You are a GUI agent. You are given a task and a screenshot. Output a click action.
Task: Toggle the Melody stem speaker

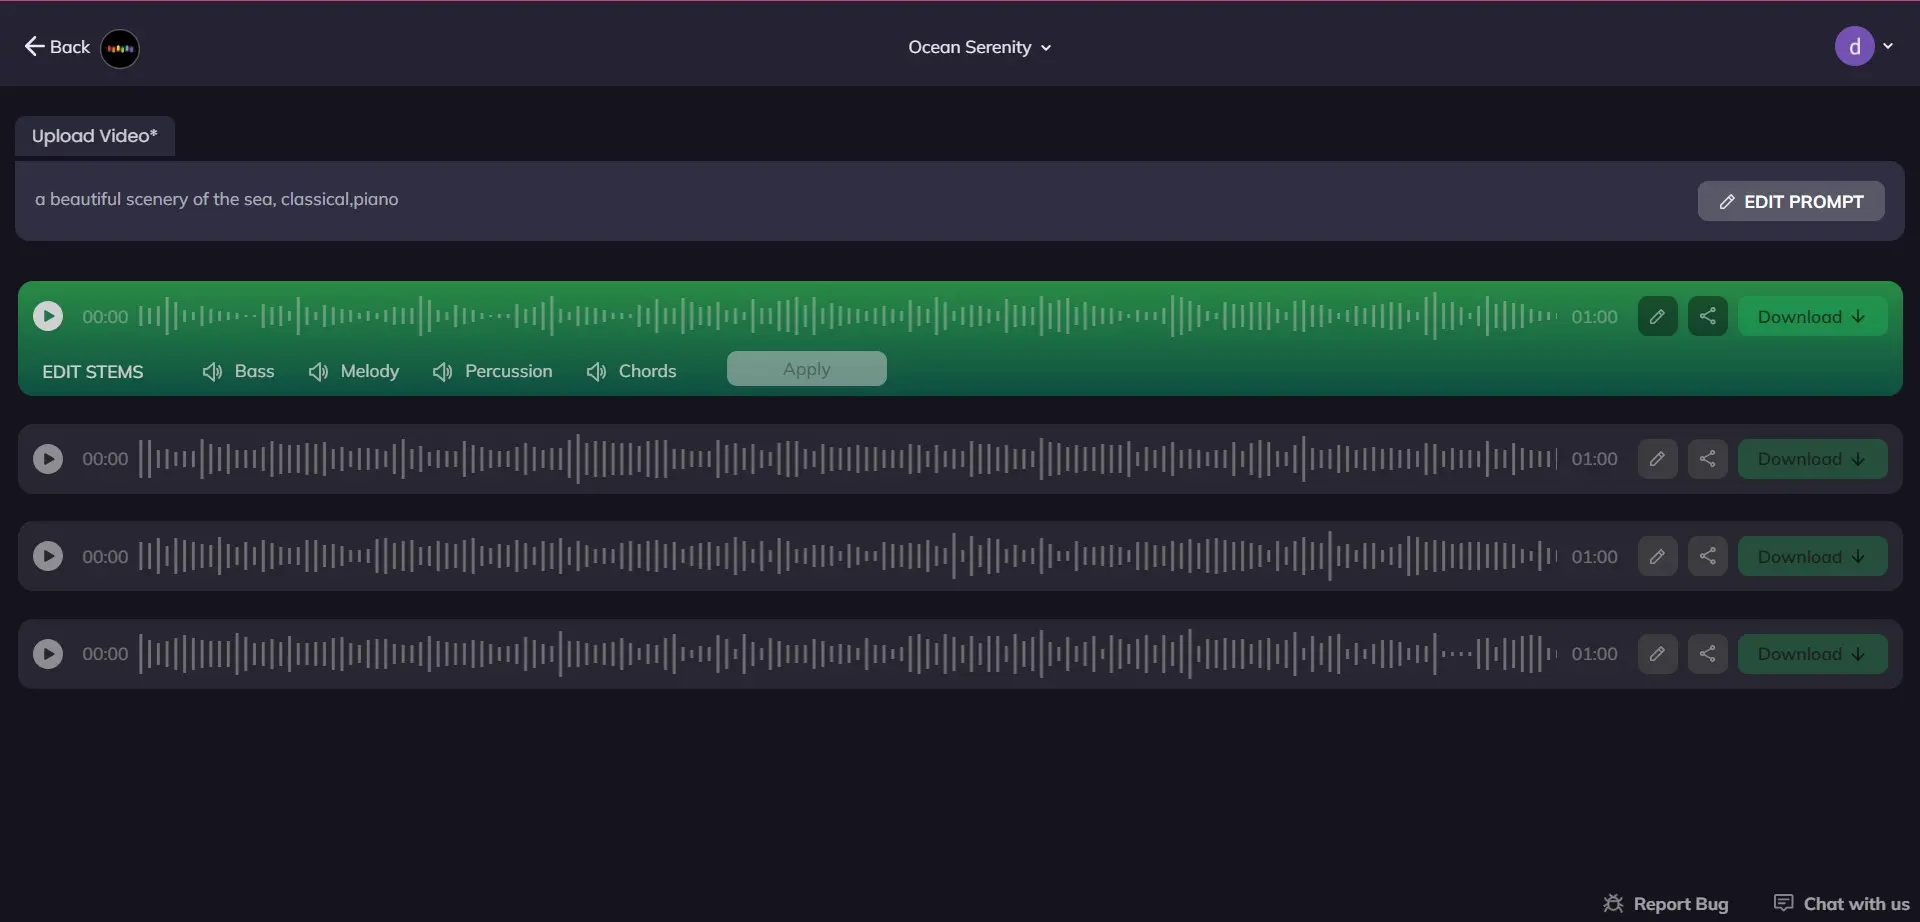coord(318,372)
